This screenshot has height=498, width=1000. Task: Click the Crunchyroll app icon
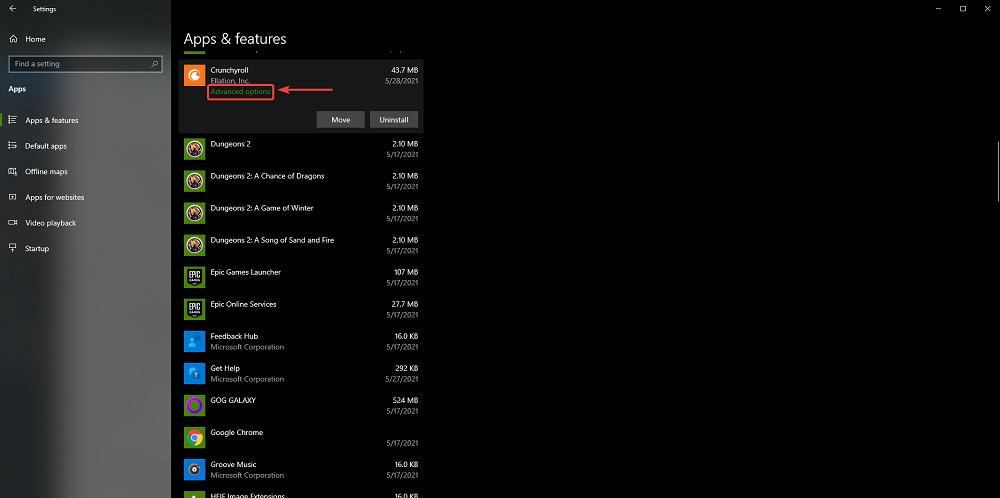pyautogui.click(x=194, y=75)
